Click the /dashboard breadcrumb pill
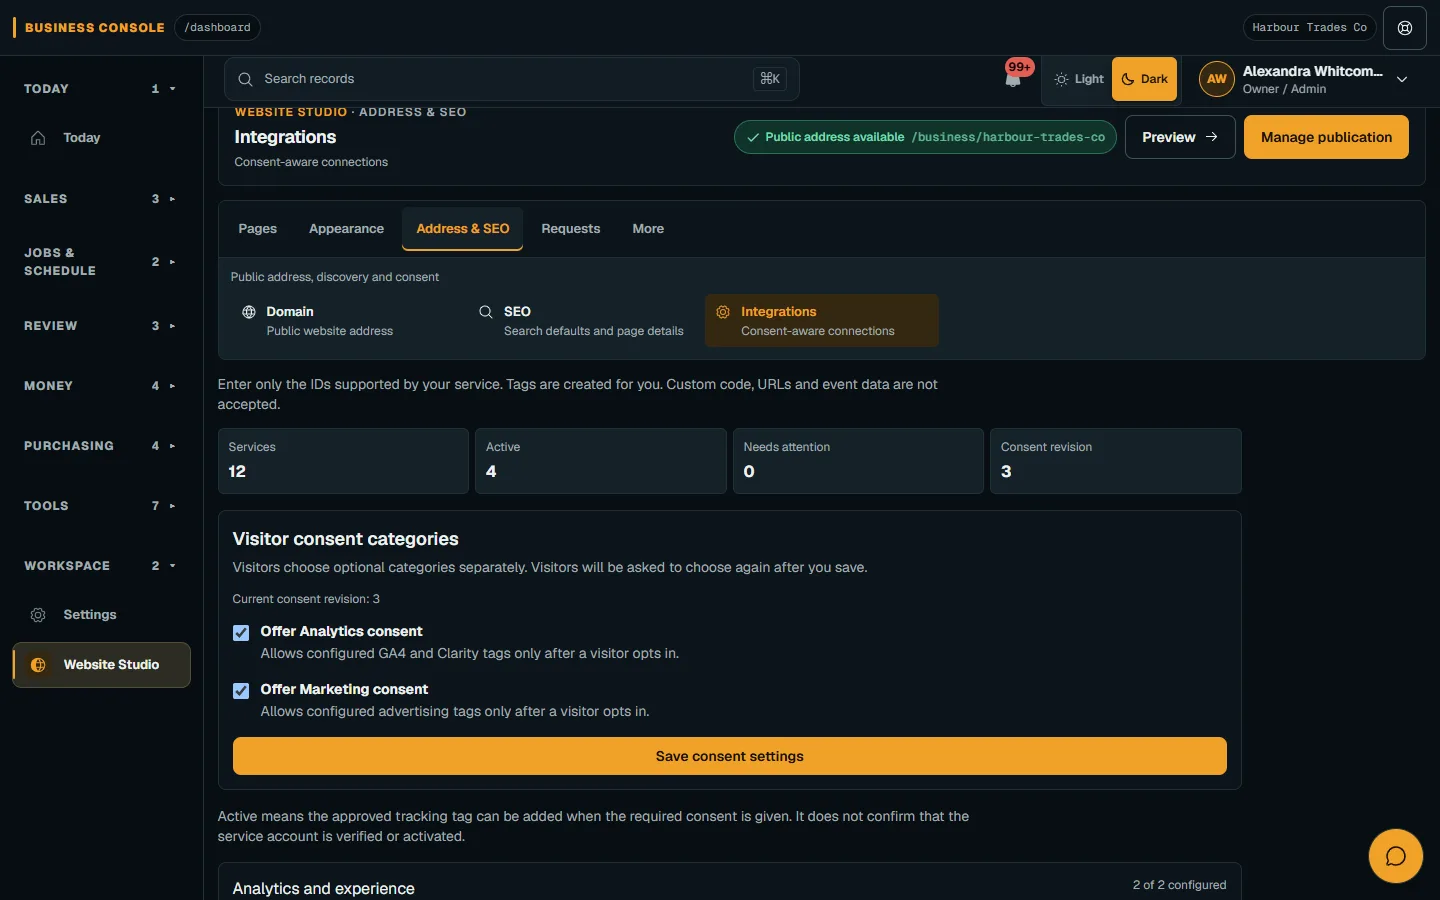This screenshot has width=1440, height=900. point(217,27)
